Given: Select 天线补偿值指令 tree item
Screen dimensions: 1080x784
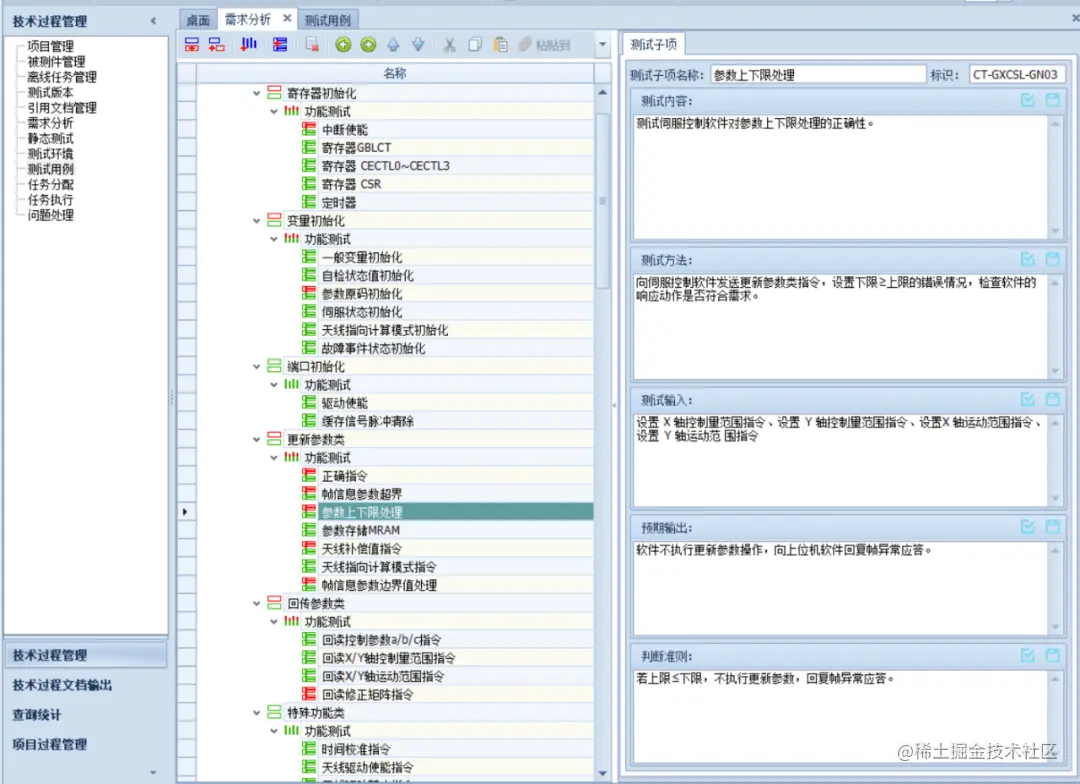Looking at the screenshot, I should click(x=362, y=548).
